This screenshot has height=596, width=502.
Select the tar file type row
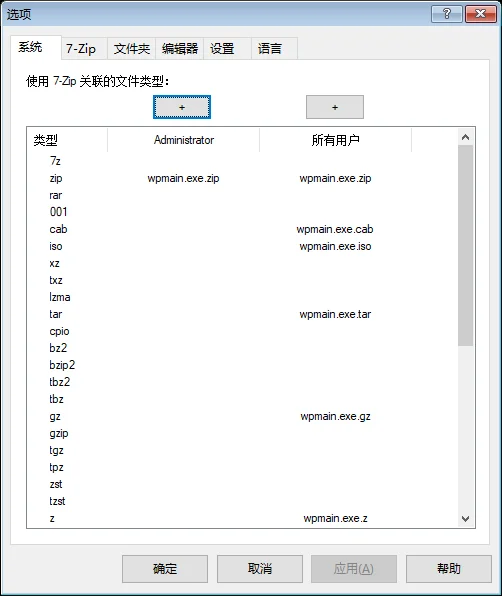point(242,314)
